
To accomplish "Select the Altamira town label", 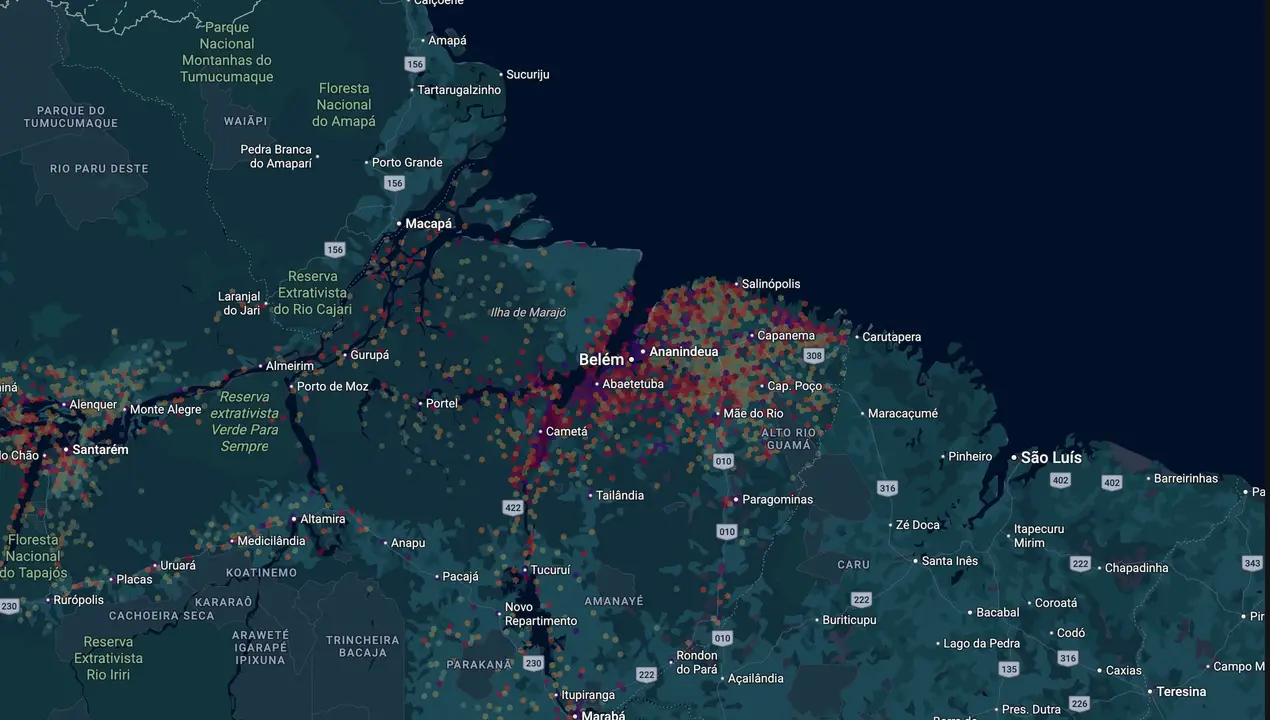I will 323,519.
